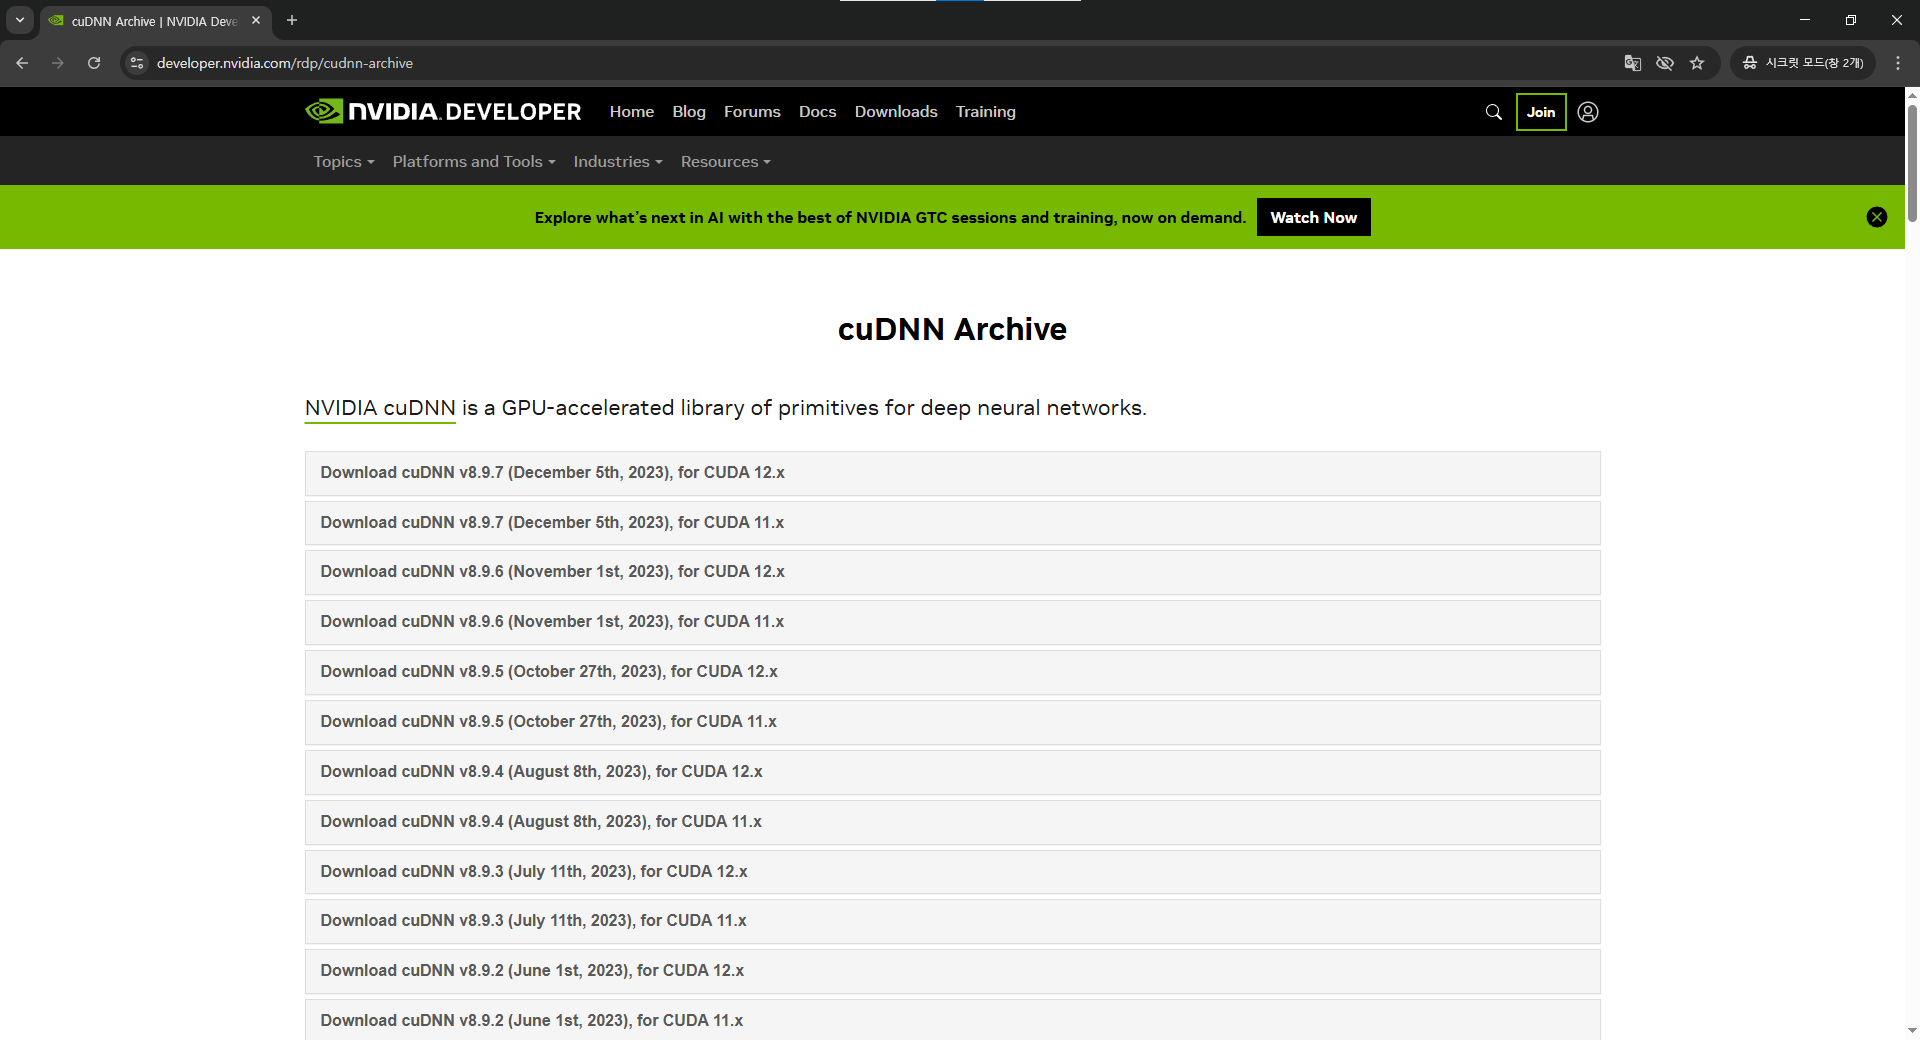1920x1040 pixels.
Task: Open the site search magnifier icon
Action: point(1494,112)
